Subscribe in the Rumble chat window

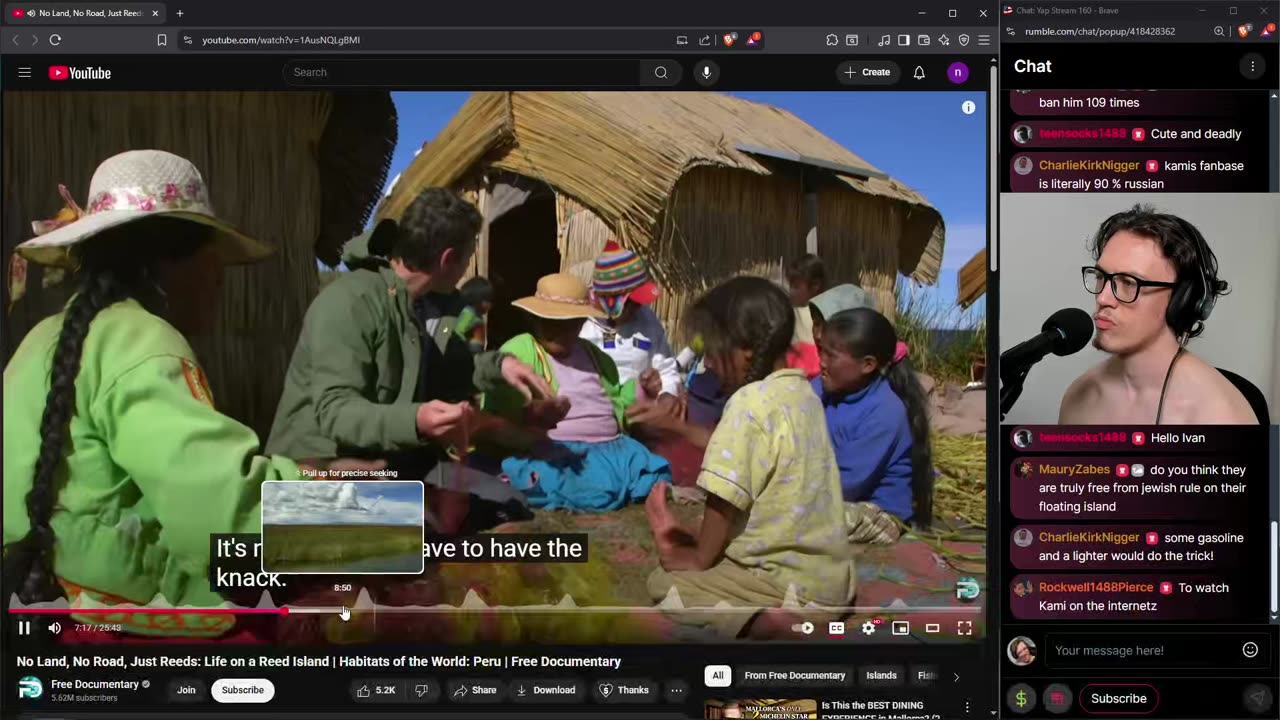[x=1119, y=698]
